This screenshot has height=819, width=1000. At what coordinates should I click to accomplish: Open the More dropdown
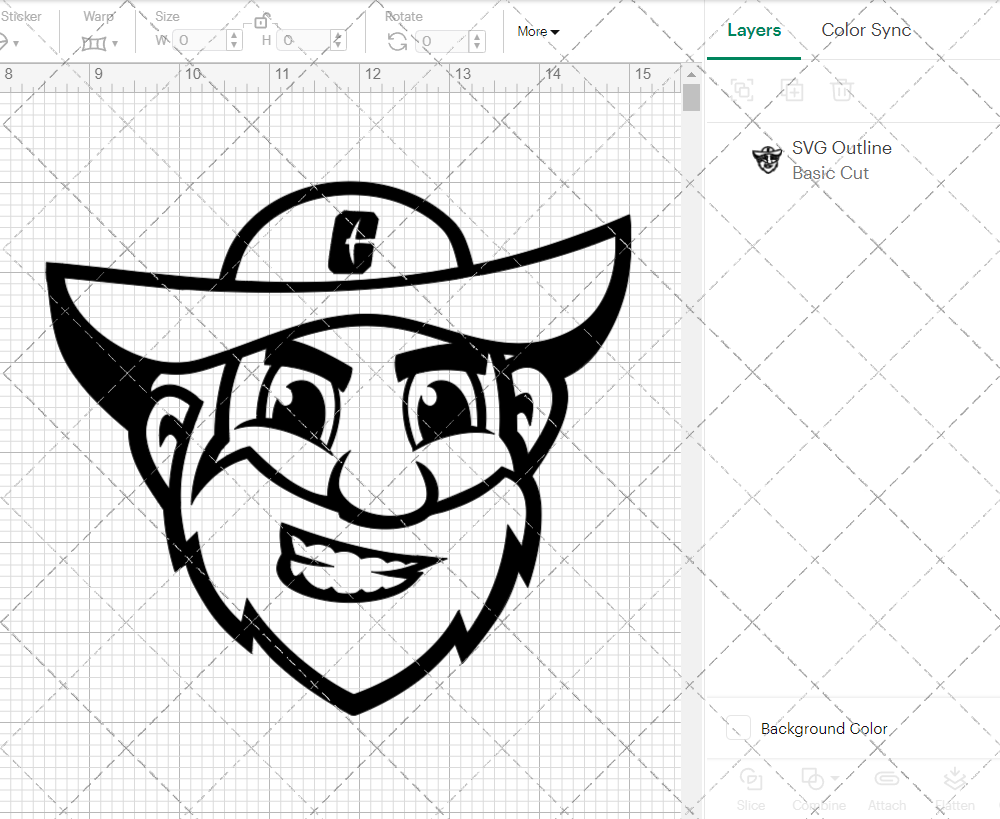(x=537, y=31)
